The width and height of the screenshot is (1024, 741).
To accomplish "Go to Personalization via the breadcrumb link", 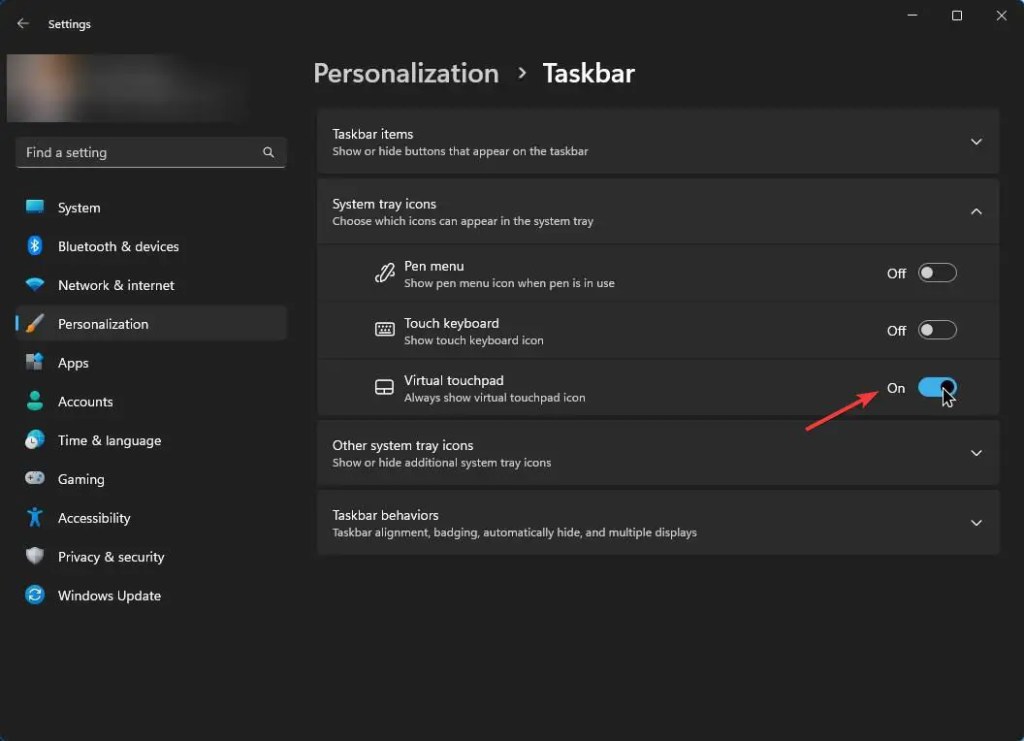I will [406, 73].
